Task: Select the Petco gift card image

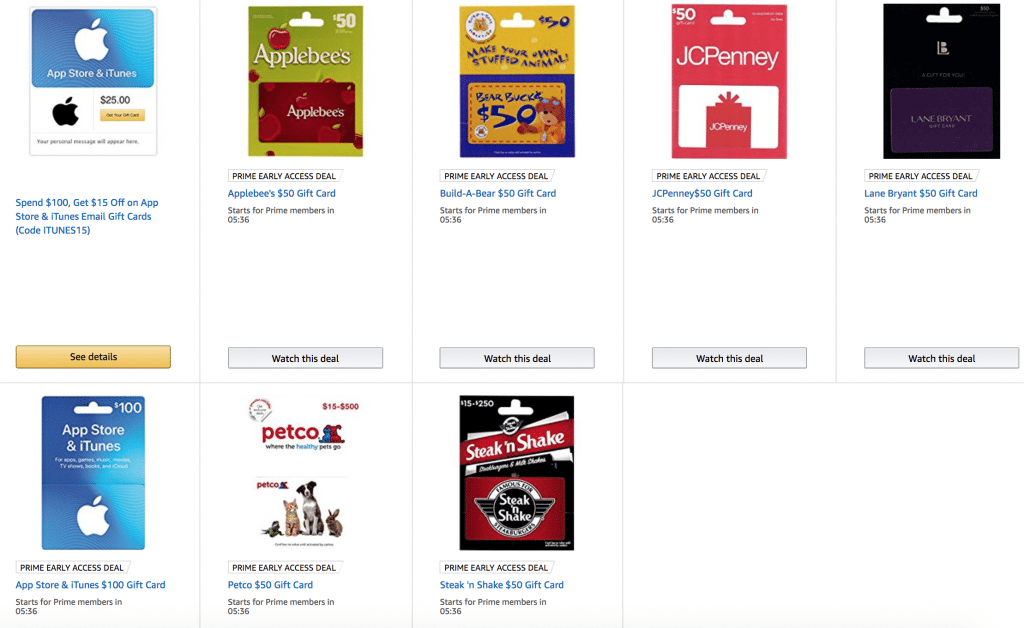Action: point(304,473)
